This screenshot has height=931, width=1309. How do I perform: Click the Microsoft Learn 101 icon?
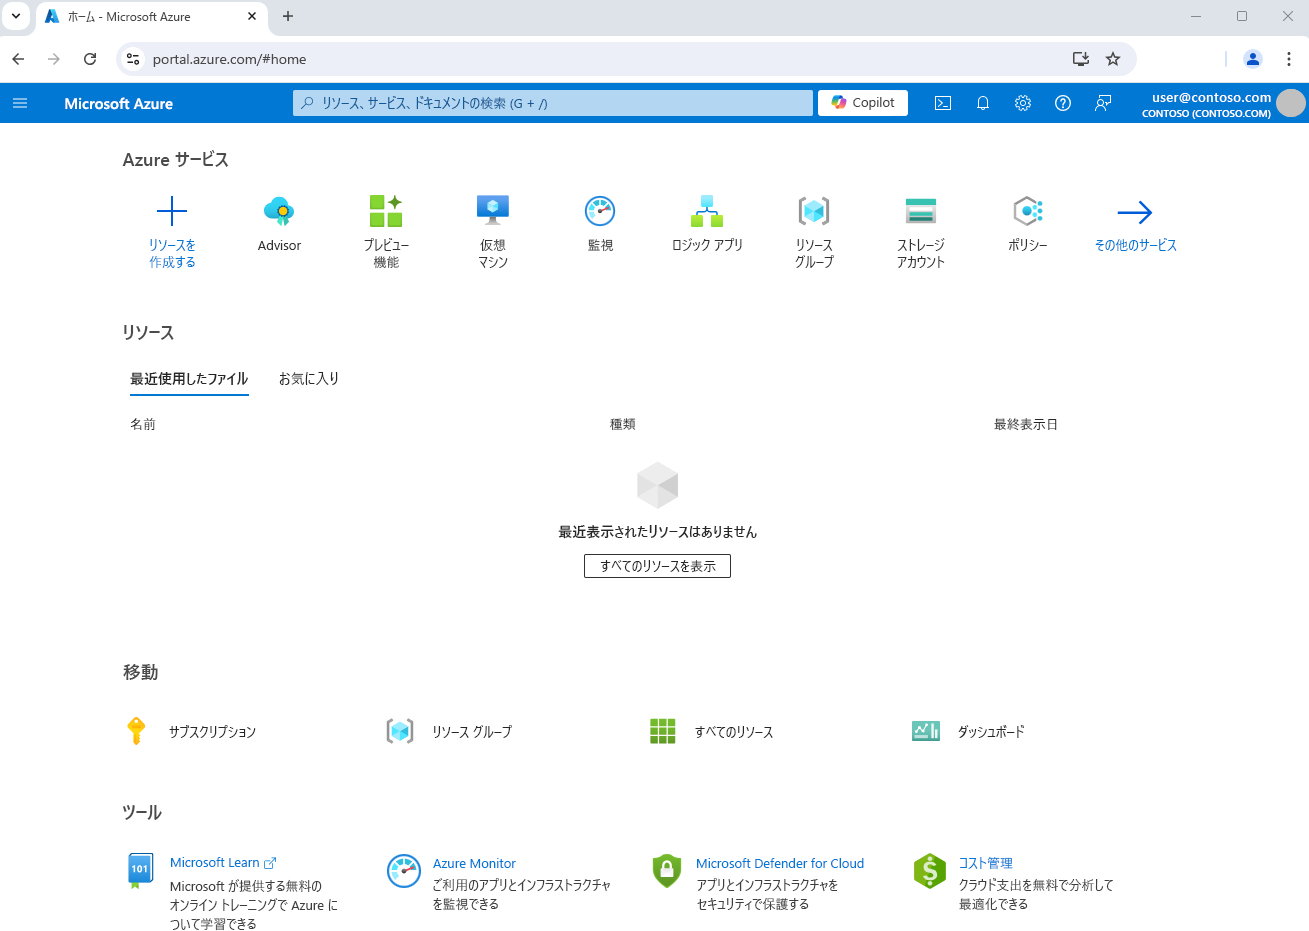140,870
